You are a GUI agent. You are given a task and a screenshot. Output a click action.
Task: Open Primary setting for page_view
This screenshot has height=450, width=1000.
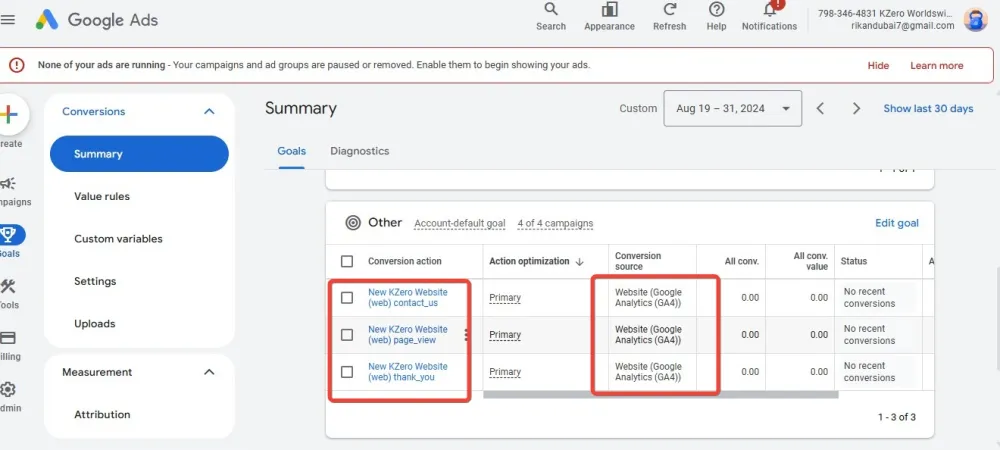click(505, 335)
